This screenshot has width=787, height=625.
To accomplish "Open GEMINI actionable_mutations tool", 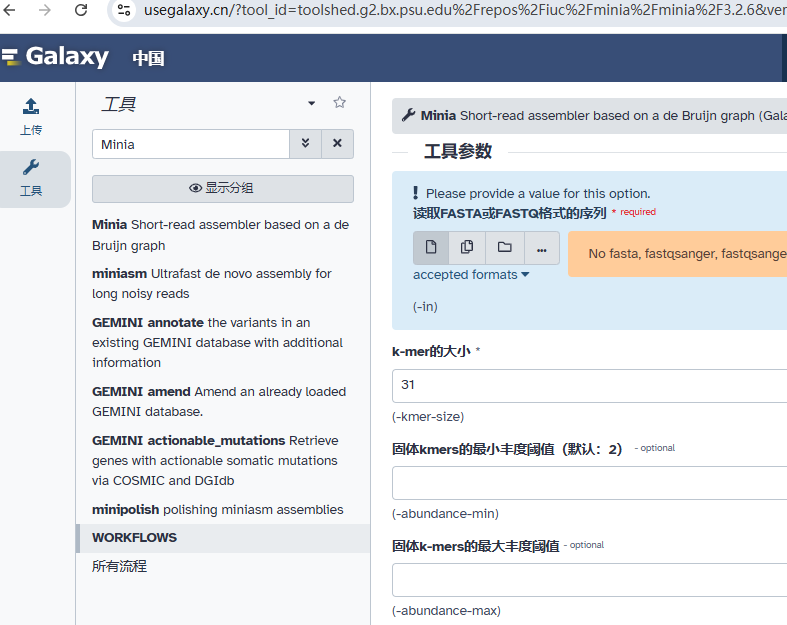I will click(x=215, y=460).
